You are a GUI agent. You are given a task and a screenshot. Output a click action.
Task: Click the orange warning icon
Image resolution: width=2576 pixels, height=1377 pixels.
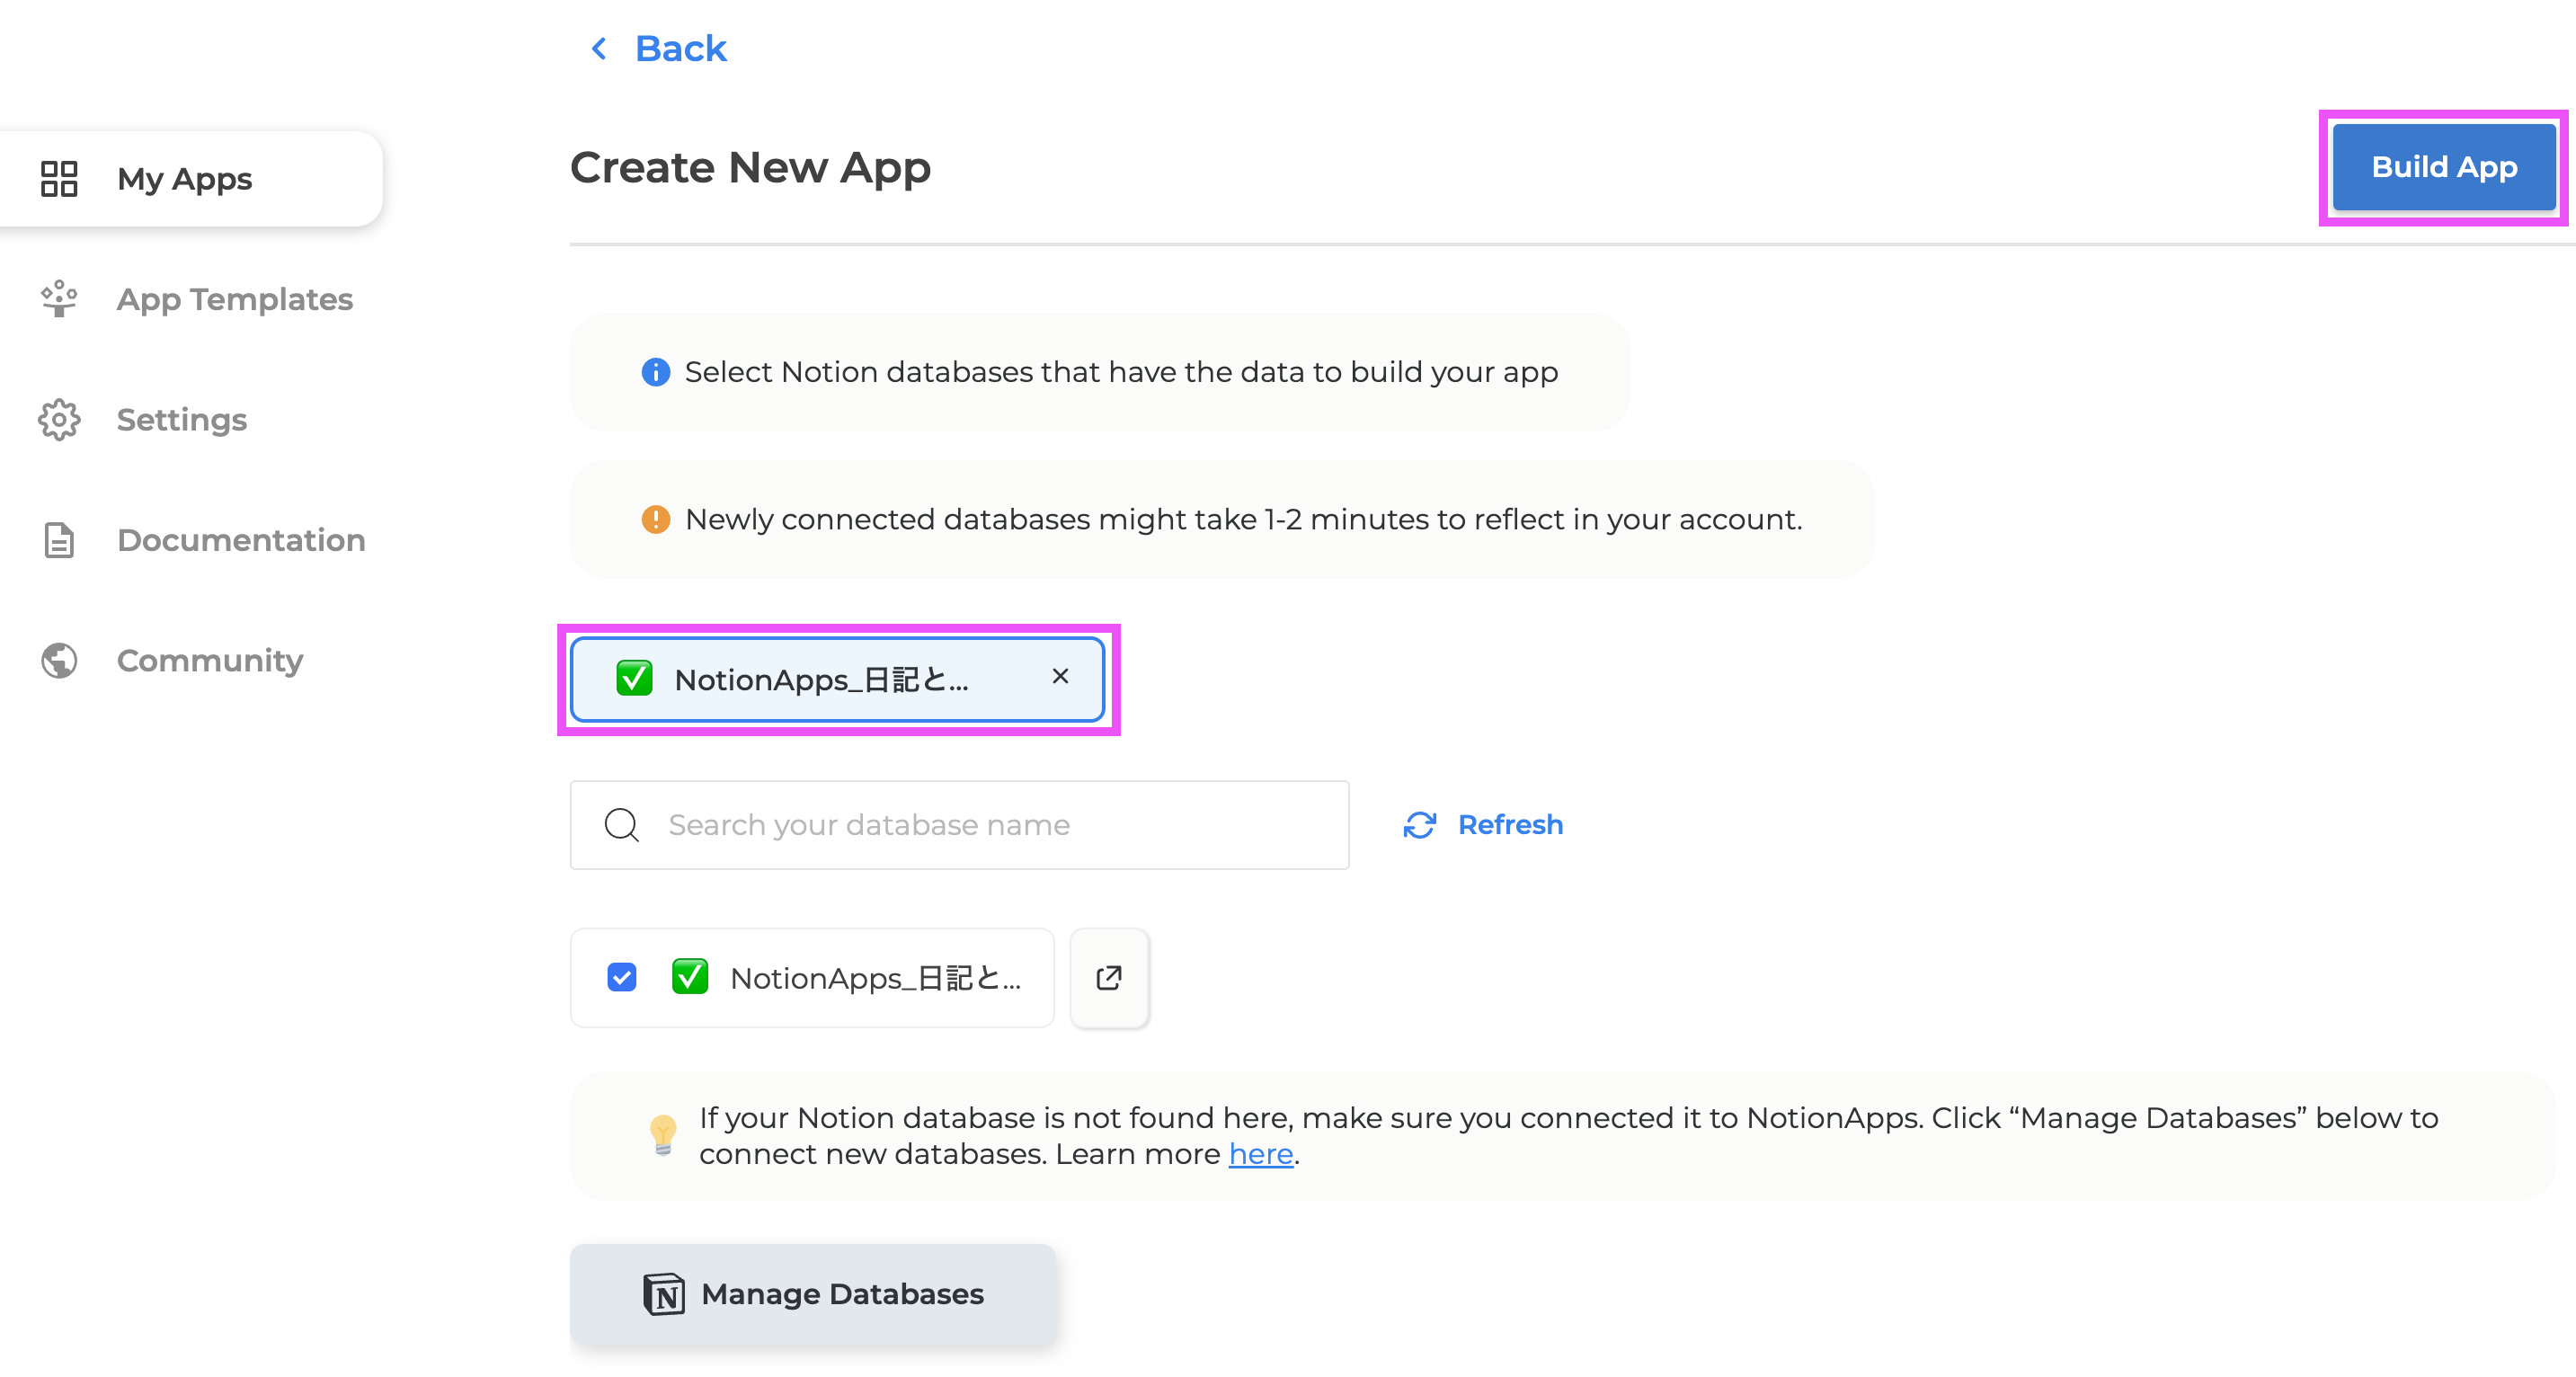pos(655,519)
